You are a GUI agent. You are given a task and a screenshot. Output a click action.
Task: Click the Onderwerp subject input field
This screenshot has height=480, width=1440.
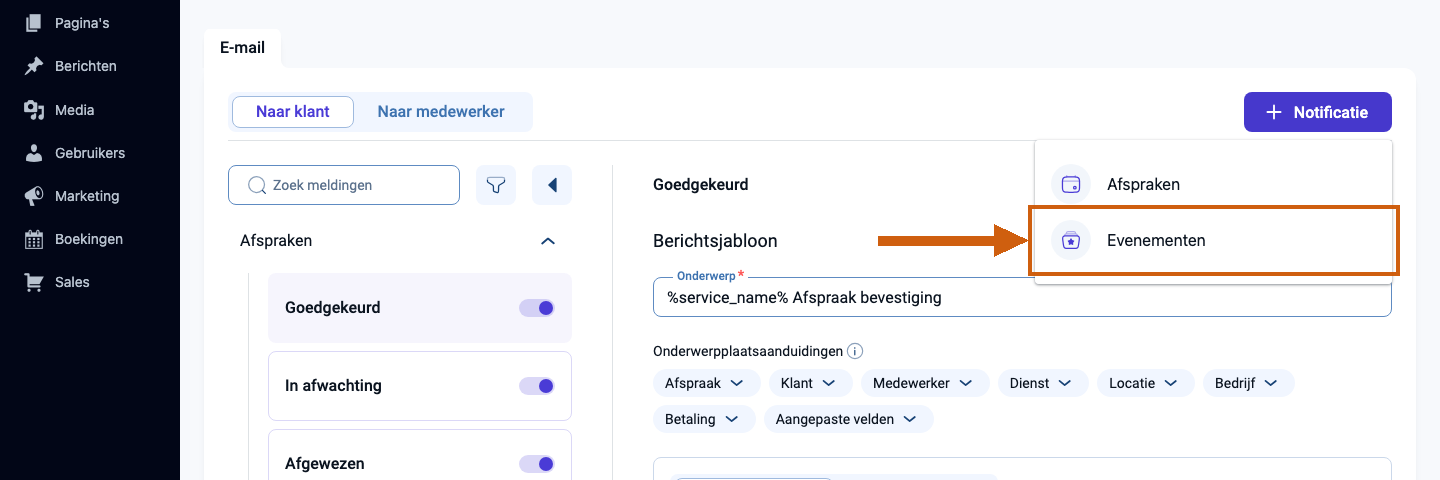tap(1022, 297)
